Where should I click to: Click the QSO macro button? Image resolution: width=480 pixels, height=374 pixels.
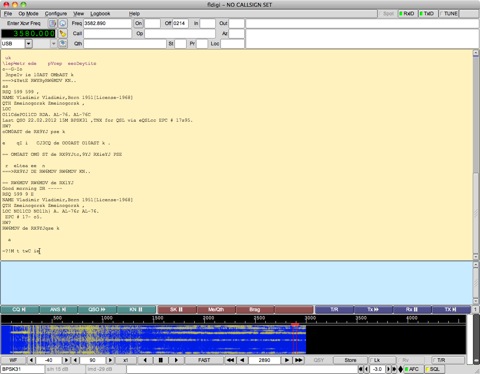97,310
